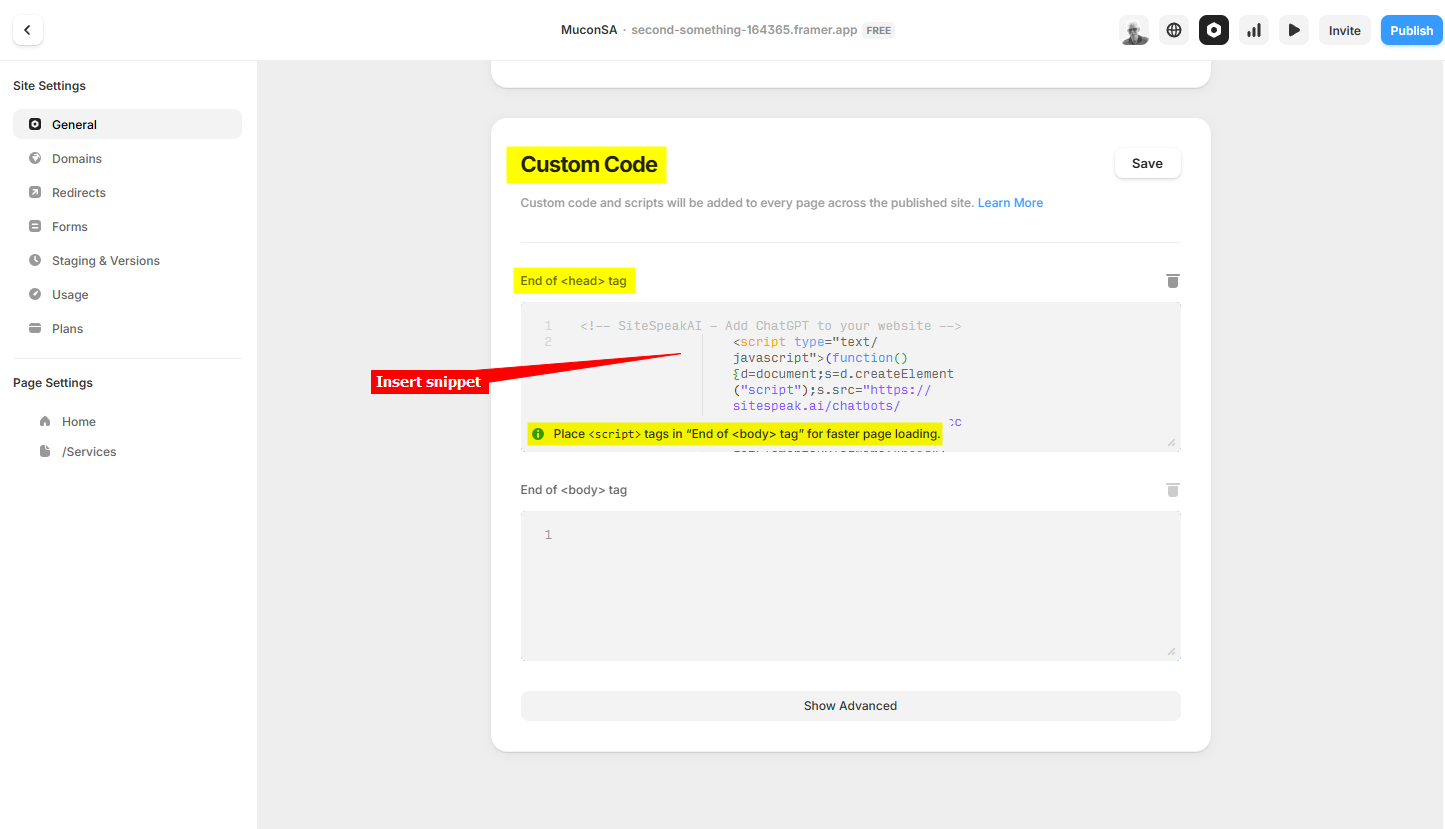Open the Learn More link
1445x829 pixels.
1010,203
